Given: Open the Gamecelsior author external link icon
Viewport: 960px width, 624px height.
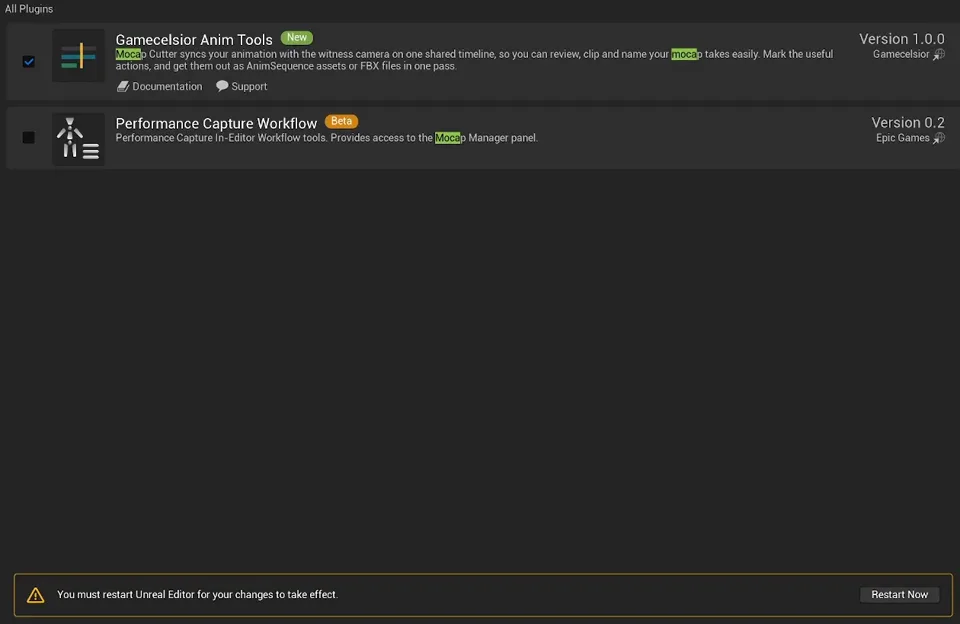Looking at the screenshot, I should pos(939,55).
